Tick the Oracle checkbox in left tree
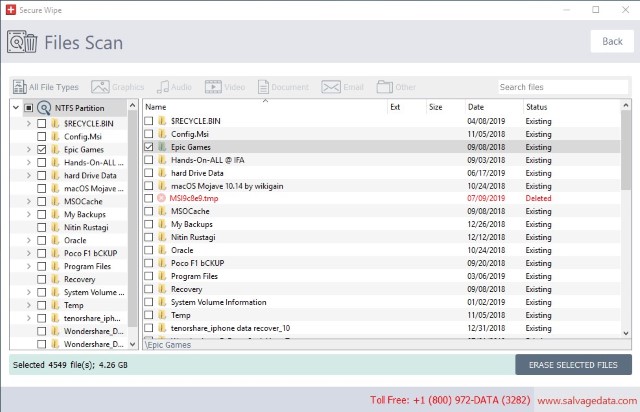 [41, 240]
